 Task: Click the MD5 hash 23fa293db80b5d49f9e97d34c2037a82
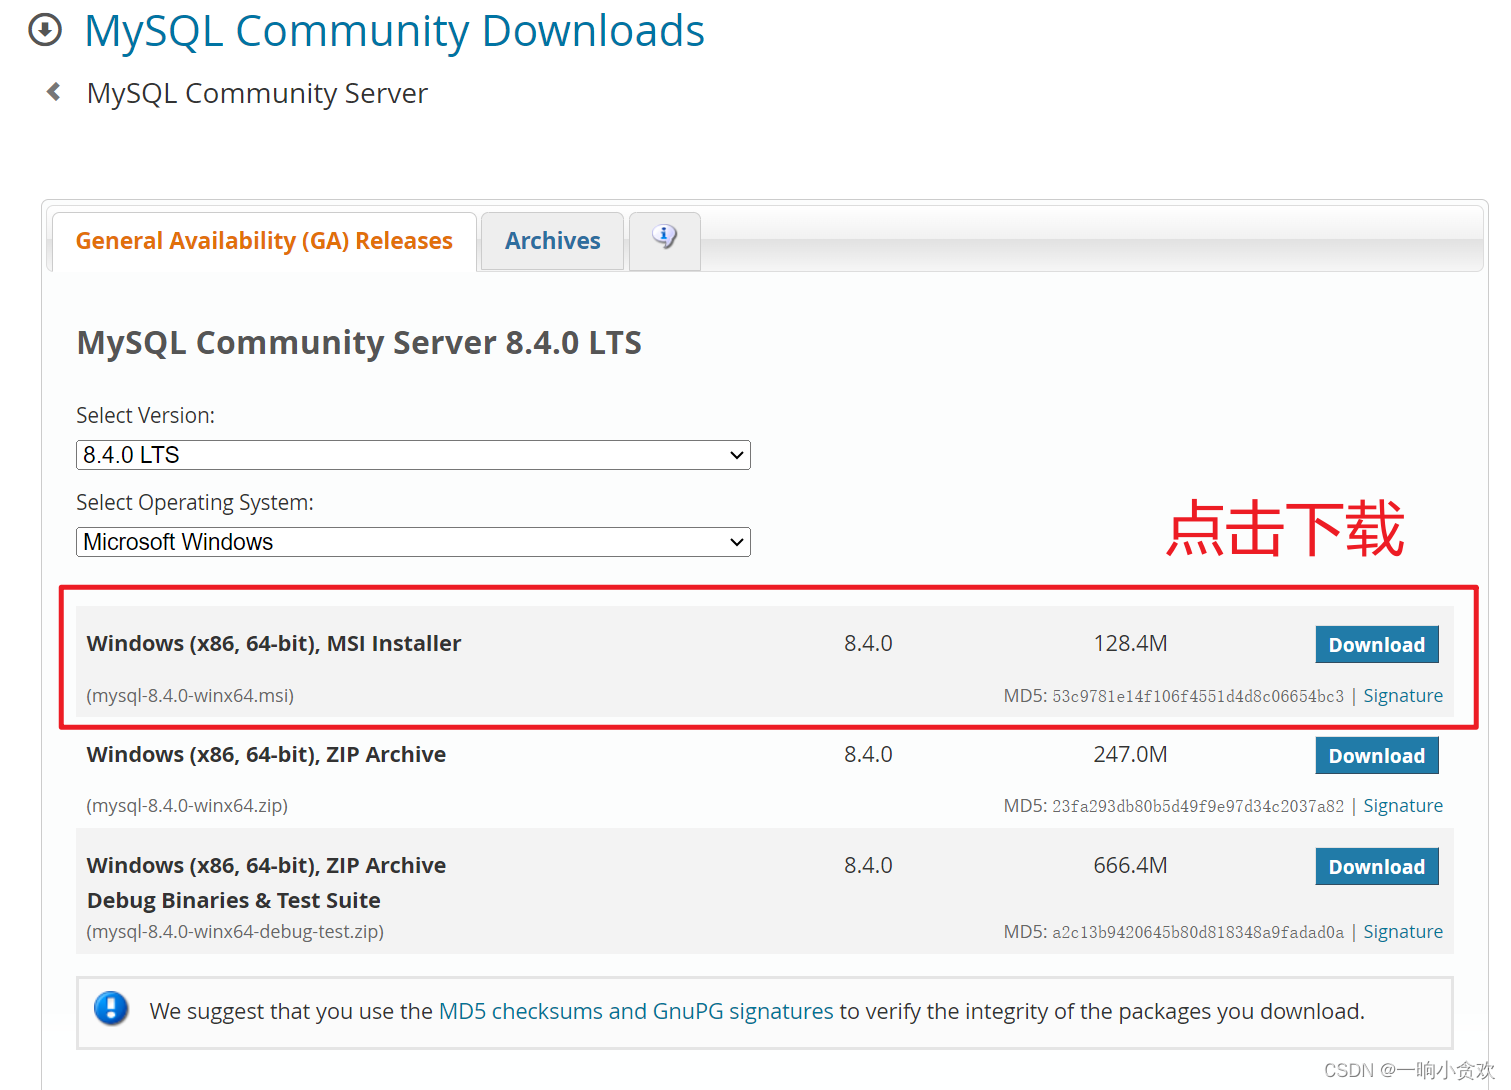coord(1198,806)
